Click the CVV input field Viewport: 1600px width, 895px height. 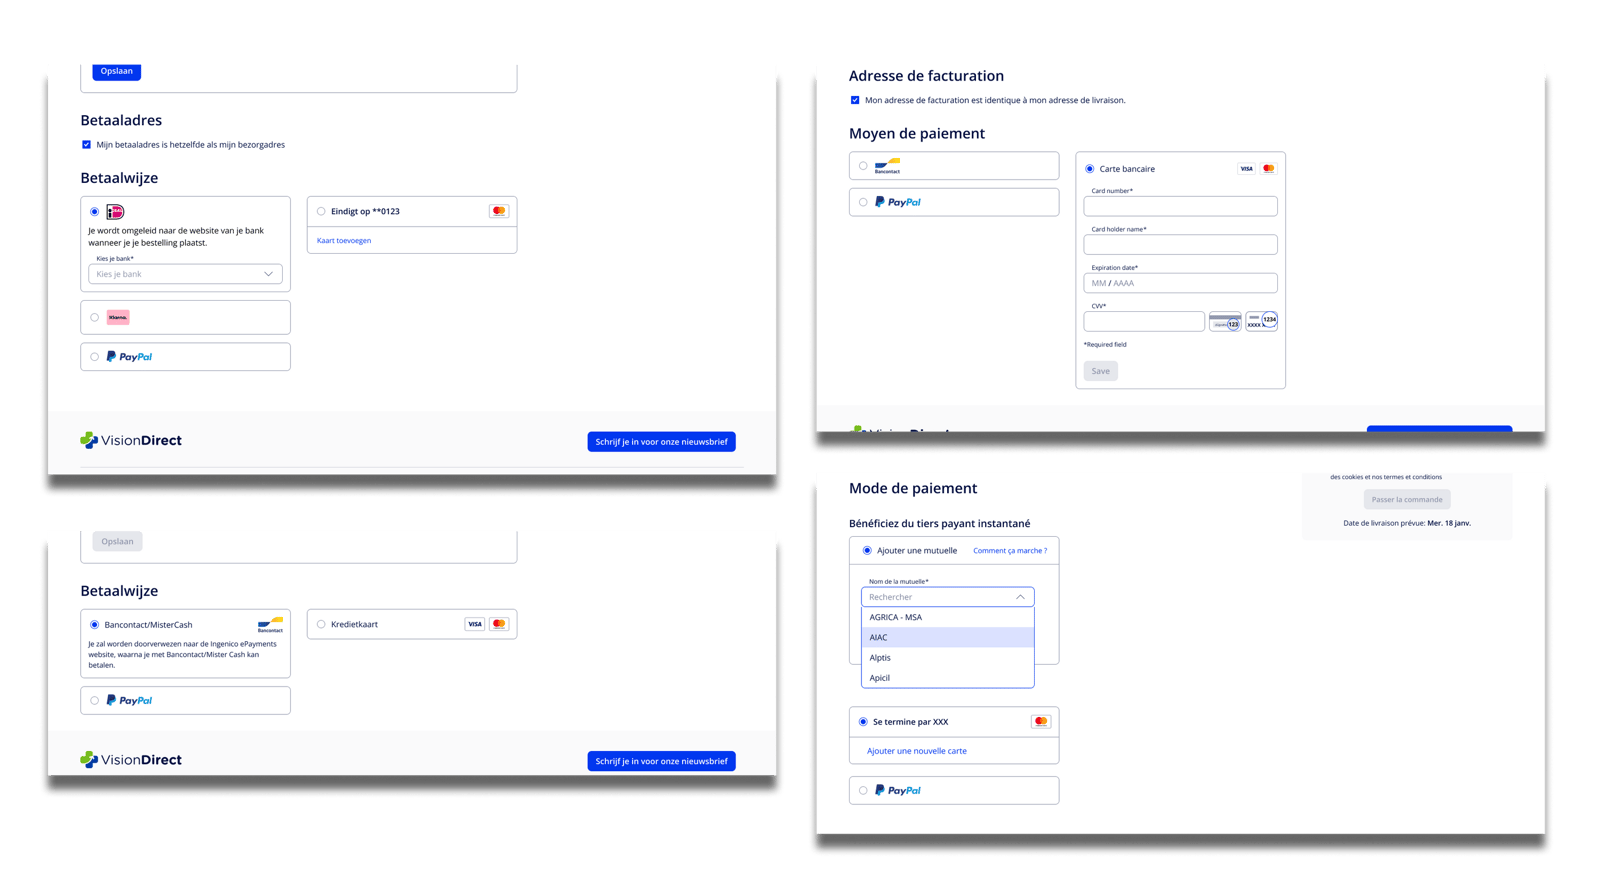1144,321
